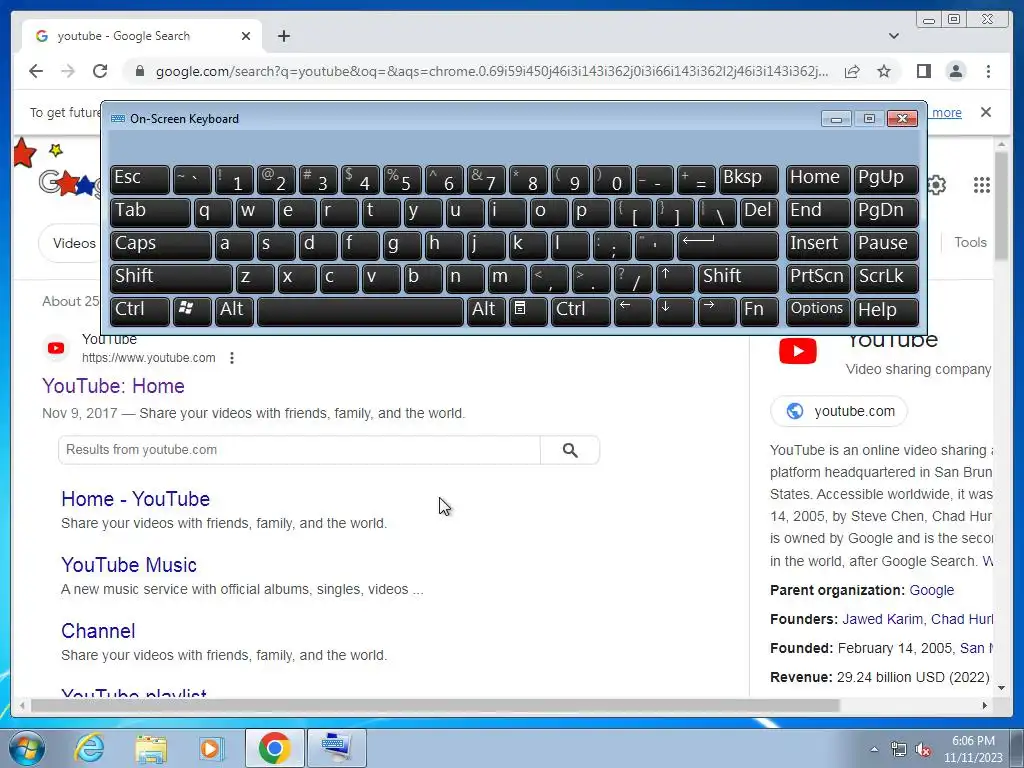Viewport: 1024px width, 768px height.
Task: Open Google search settings gear
Action: (x=936, y=185)
